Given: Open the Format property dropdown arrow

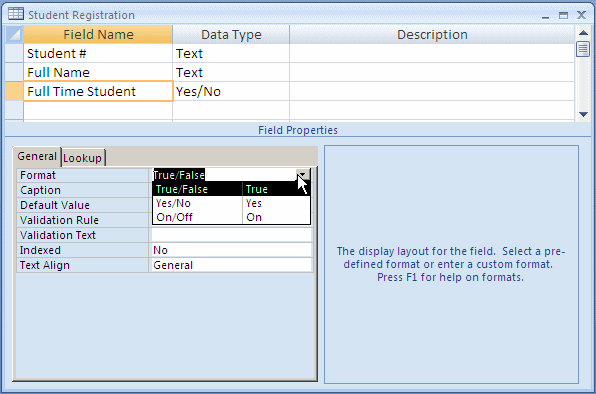Looking at the screenshot, I should [x=303, y=175].
